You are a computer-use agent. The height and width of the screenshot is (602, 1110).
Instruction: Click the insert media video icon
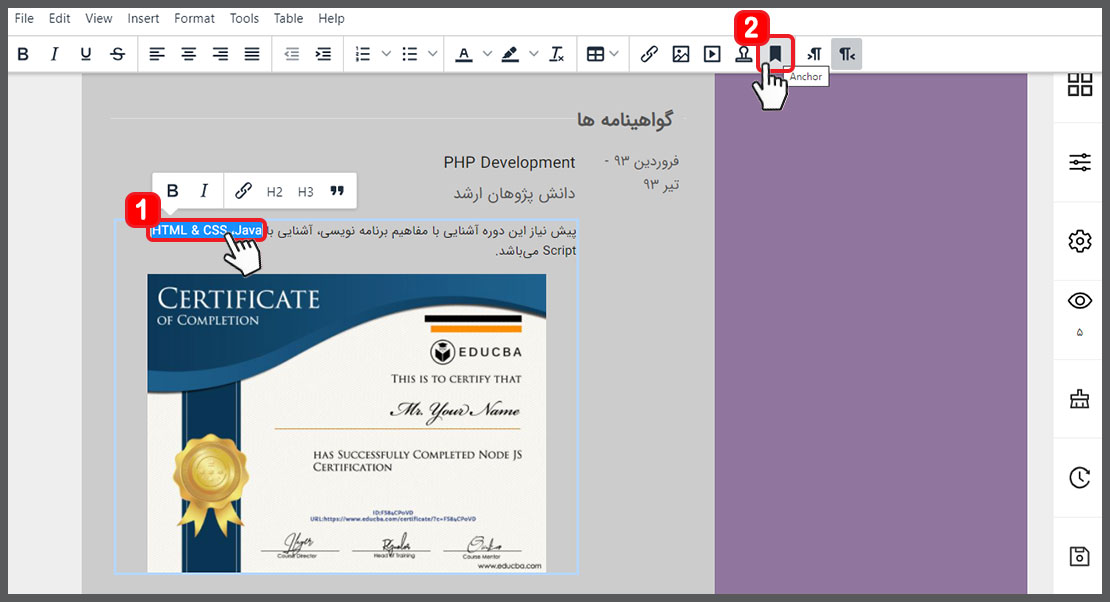click(712, 54)
